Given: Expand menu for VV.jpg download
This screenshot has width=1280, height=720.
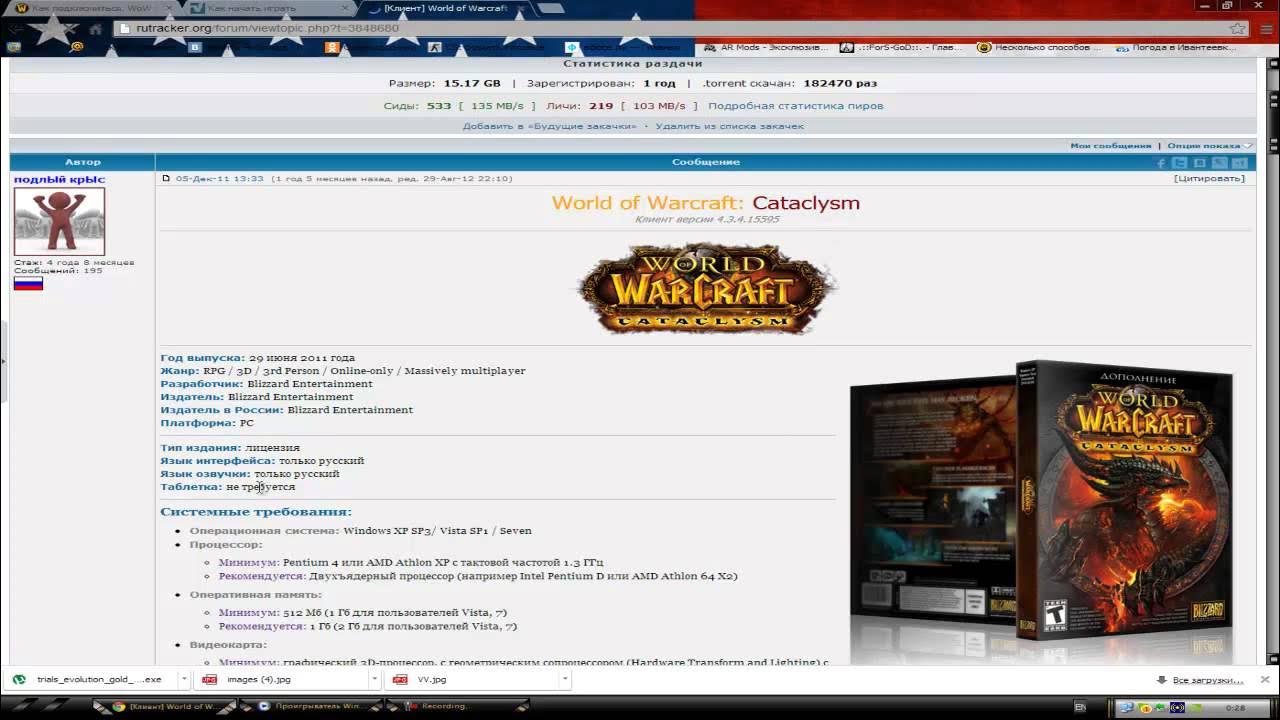Looking at the screenshot, I should pos(565,679).
